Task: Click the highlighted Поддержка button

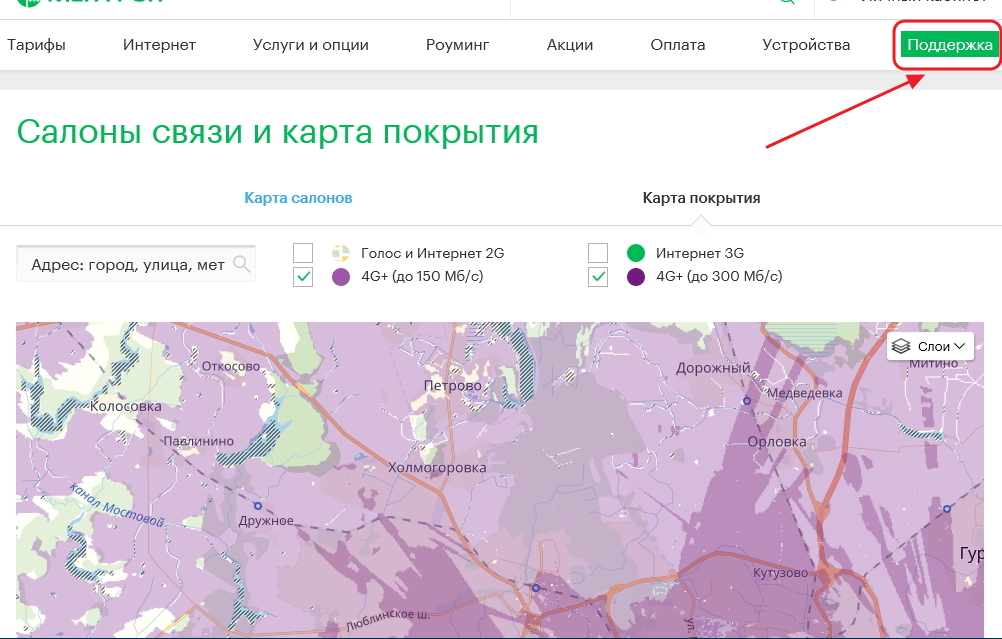Action: [945, 44]
